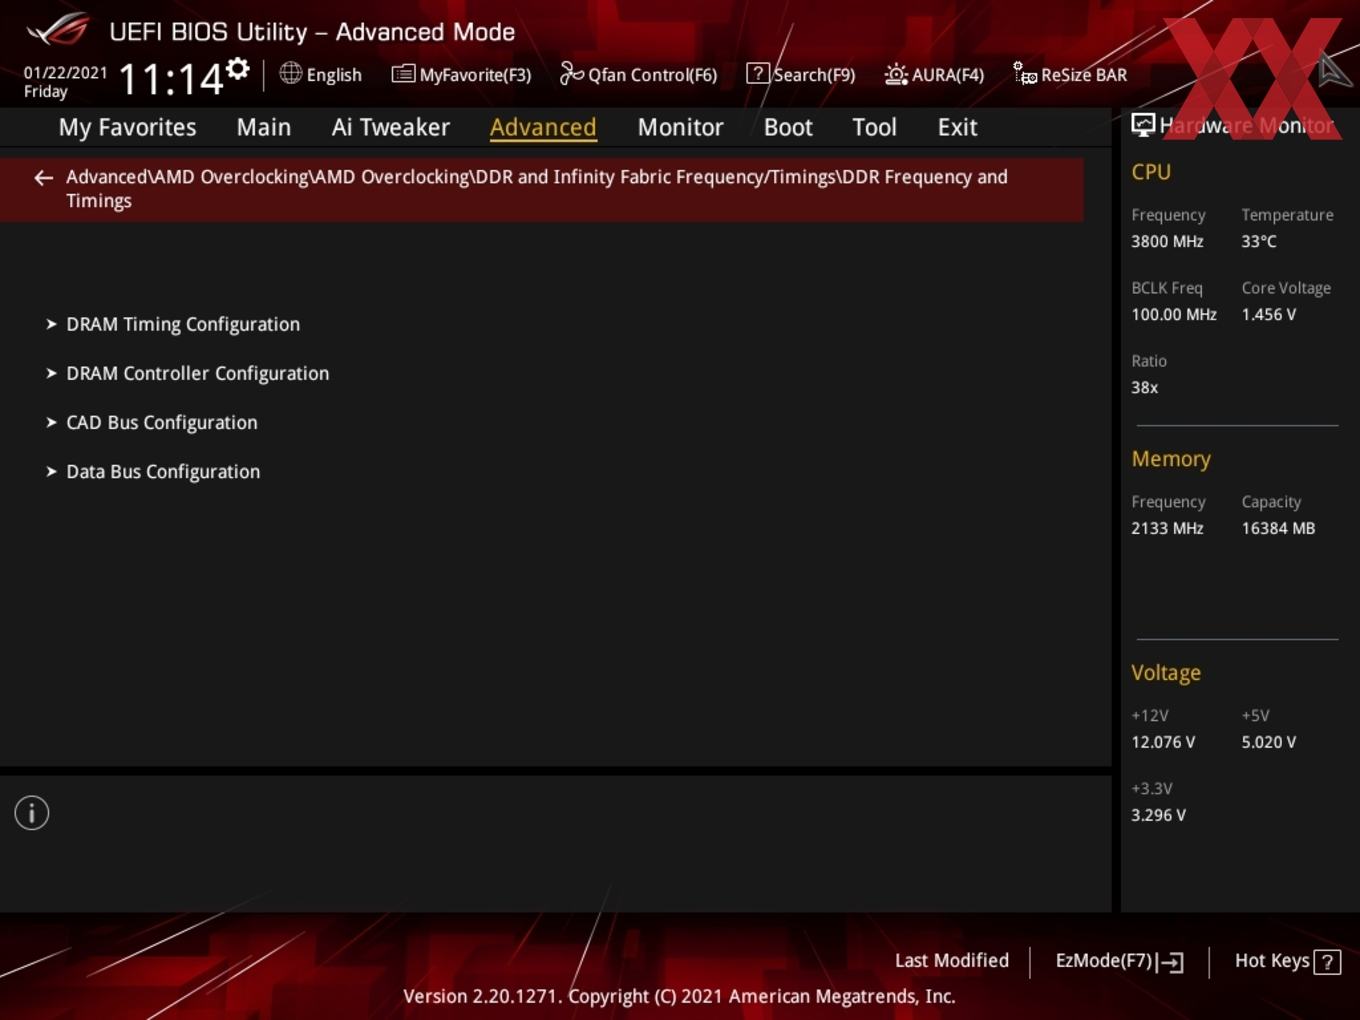This screenshot has width=1360, height=1020.
Task: Click the 11:14 clock display
Action: click(x=171, y=79)
